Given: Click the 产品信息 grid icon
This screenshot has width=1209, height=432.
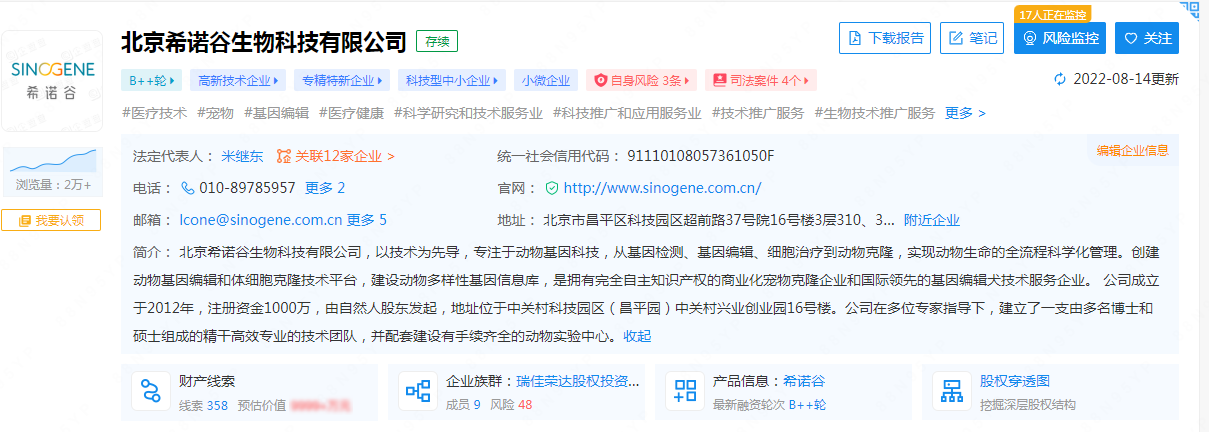Looking at the screenshot, I should 685,392.
